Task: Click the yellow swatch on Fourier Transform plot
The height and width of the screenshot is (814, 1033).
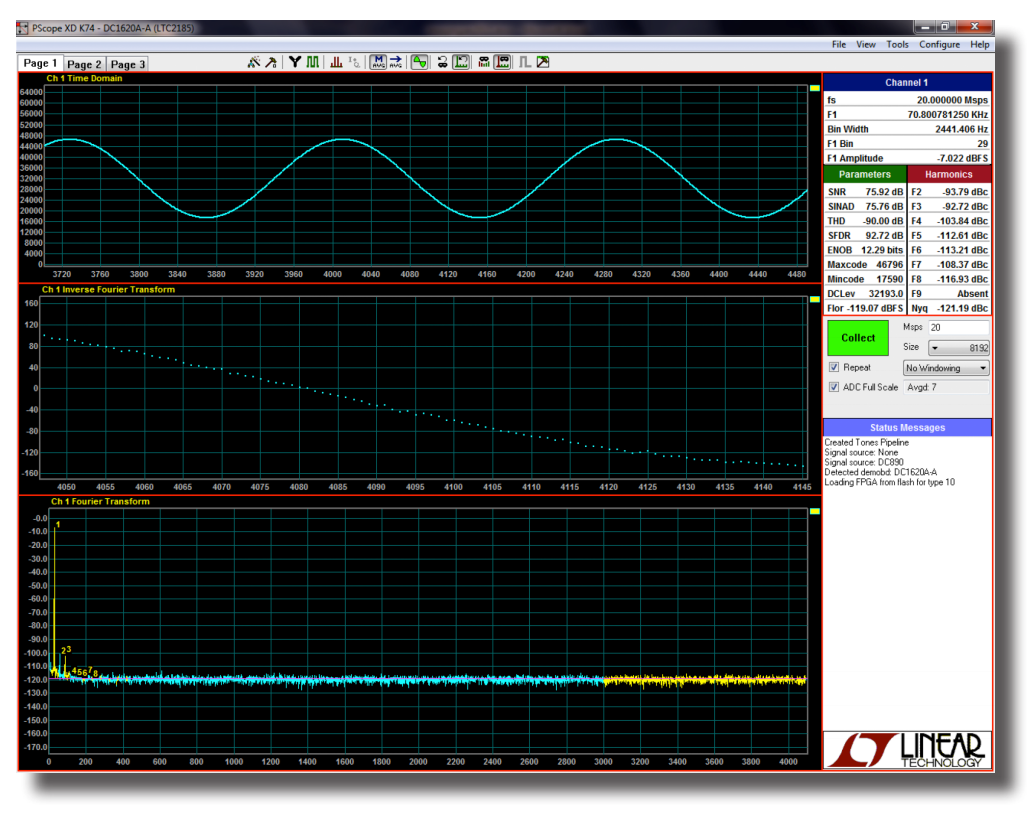Action: [x=814, y=511]
